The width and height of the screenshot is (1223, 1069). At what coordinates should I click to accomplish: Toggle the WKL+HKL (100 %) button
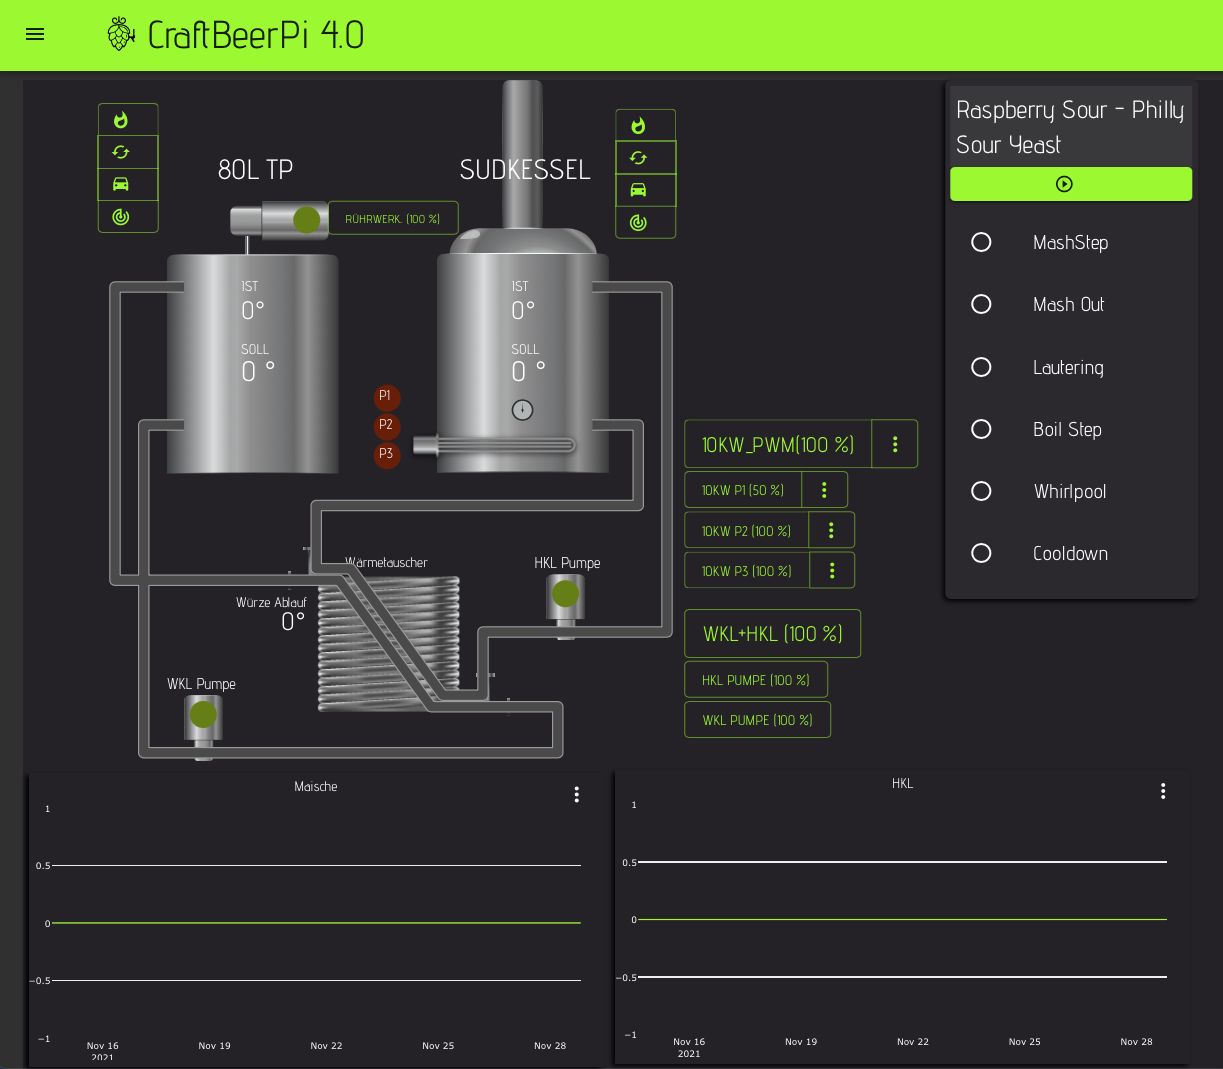[x=772, y=634]
